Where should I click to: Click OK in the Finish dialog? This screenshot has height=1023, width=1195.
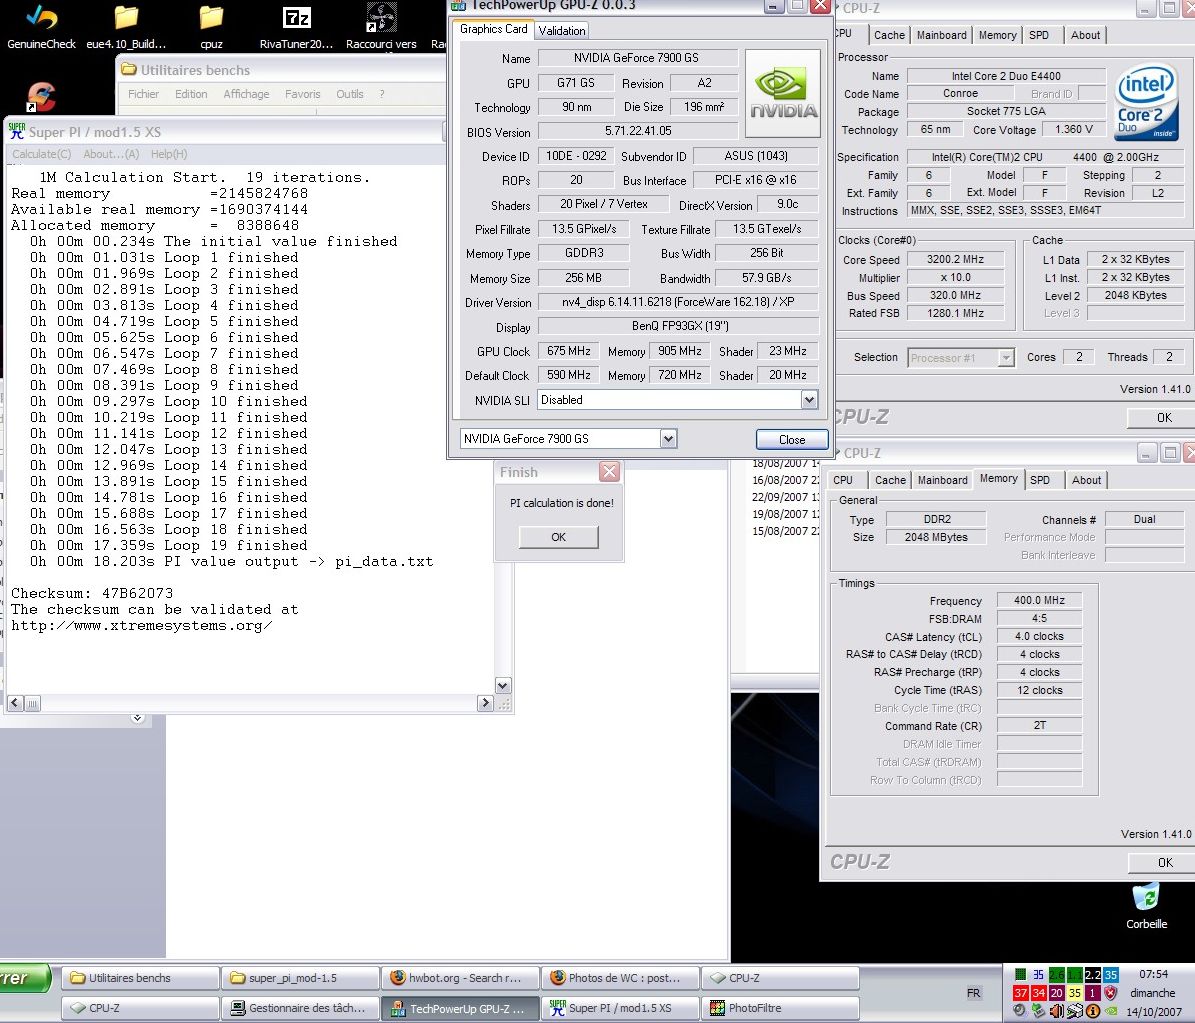point(559,537)
